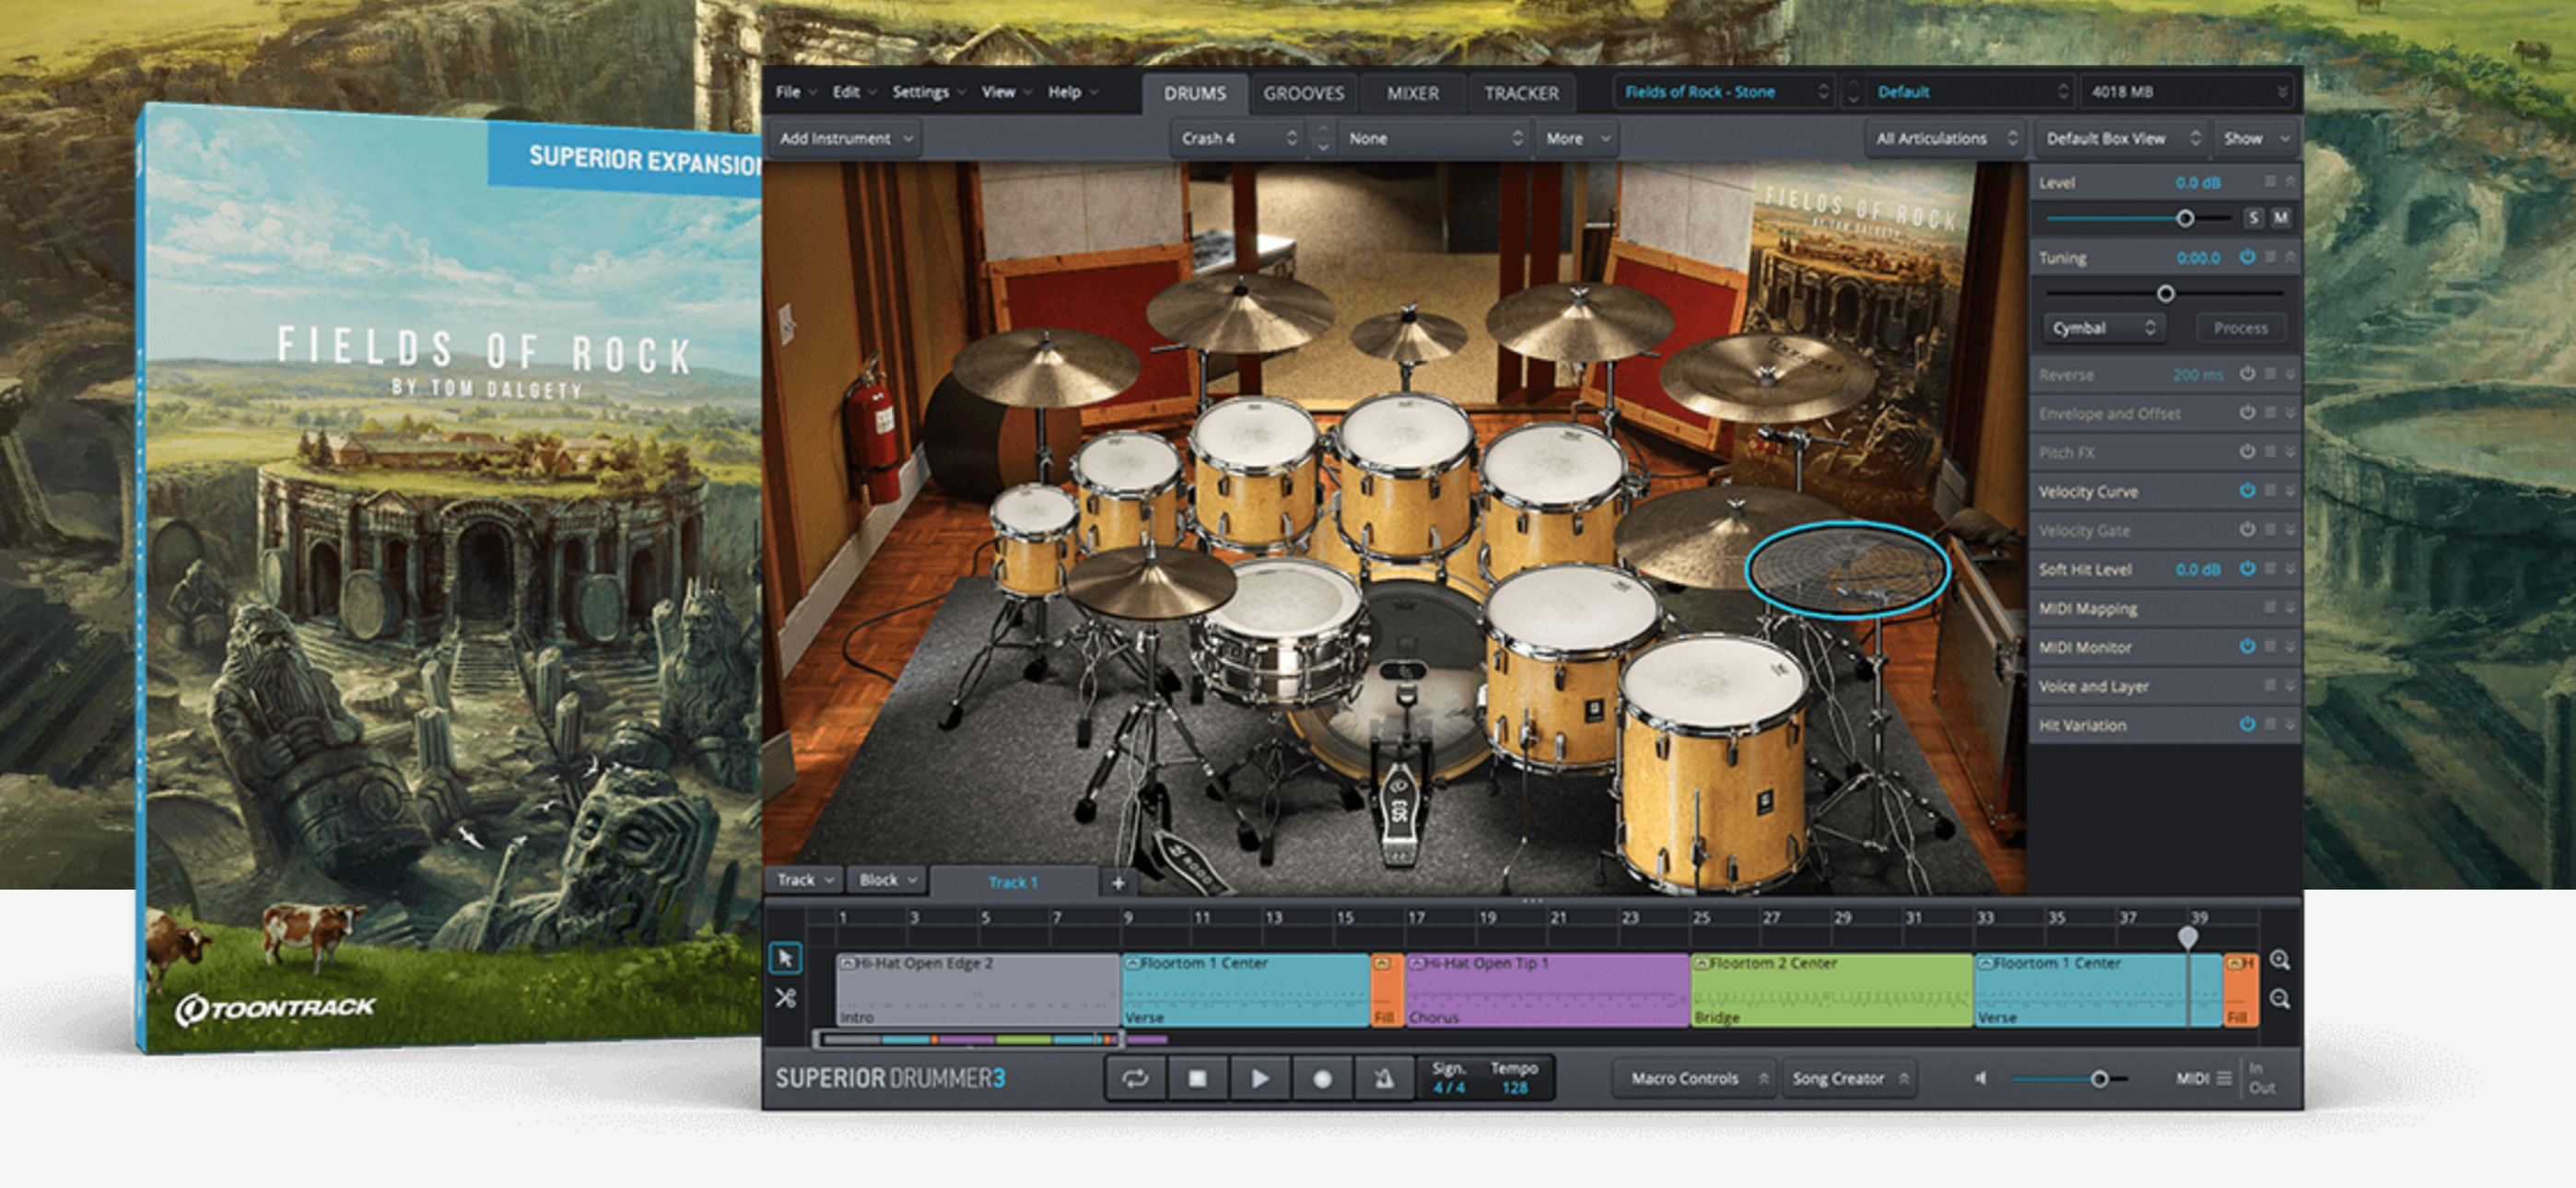Add a new track with plus button

tap(1118, 882)
